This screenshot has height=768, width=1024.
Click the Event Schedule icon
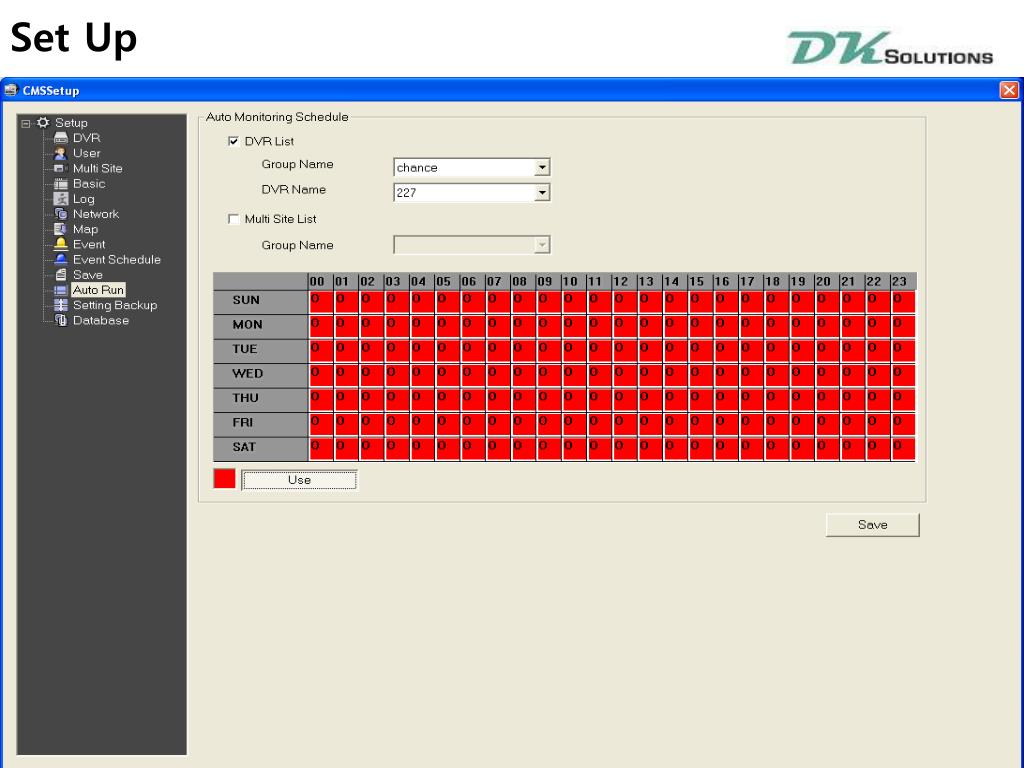coord(61,259)
